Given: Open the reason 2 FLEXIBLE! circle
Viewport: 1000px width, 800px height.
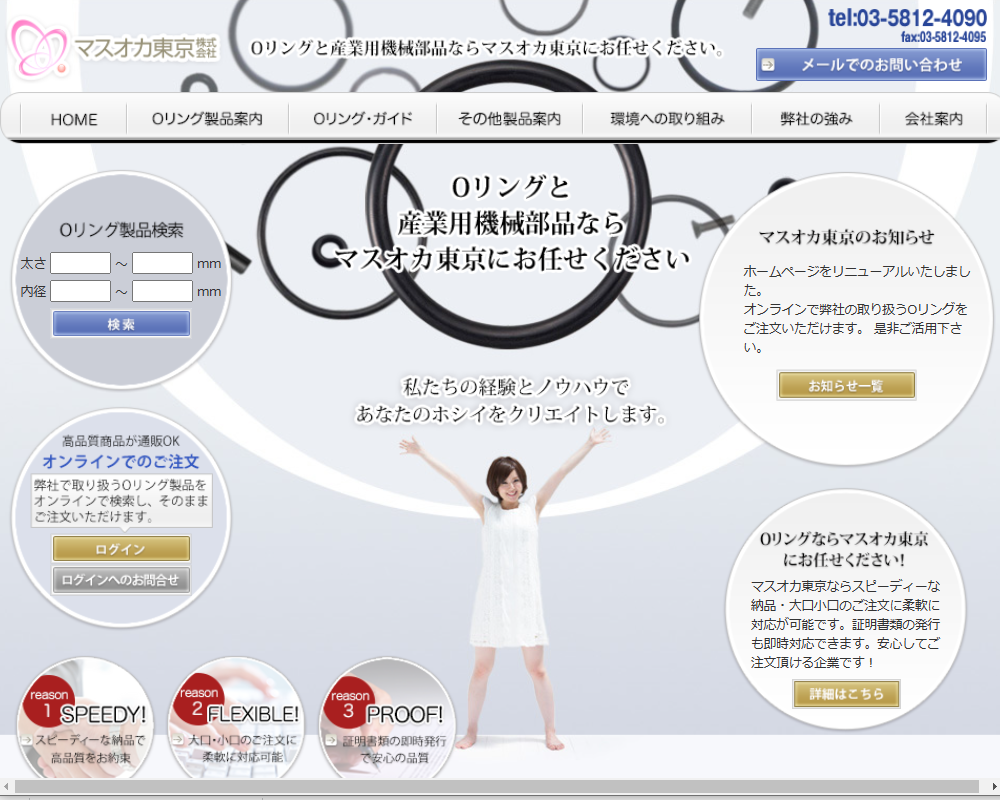Looking at the screenshot, I should [x=236, y=720].
